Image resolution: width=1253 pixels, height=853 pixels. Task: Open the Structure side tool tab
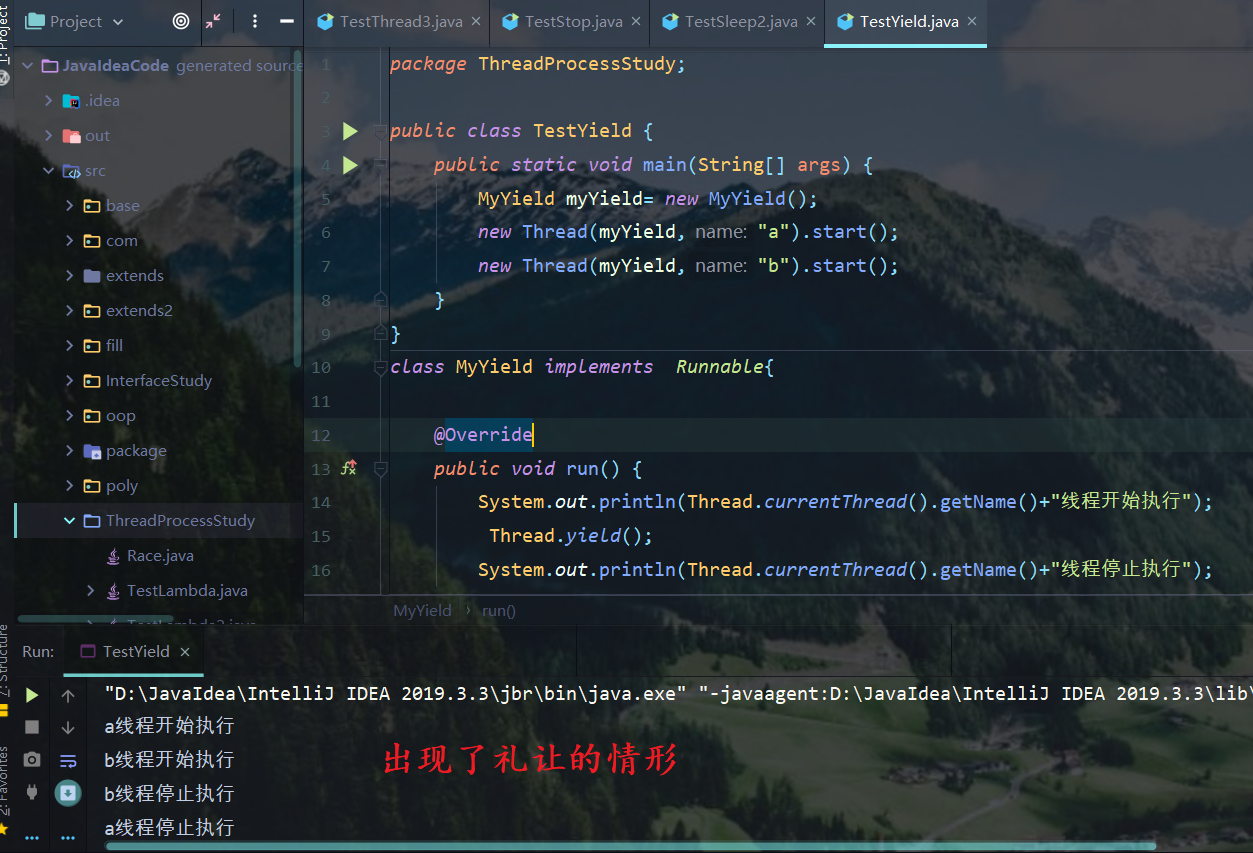(x=4, y=660)
